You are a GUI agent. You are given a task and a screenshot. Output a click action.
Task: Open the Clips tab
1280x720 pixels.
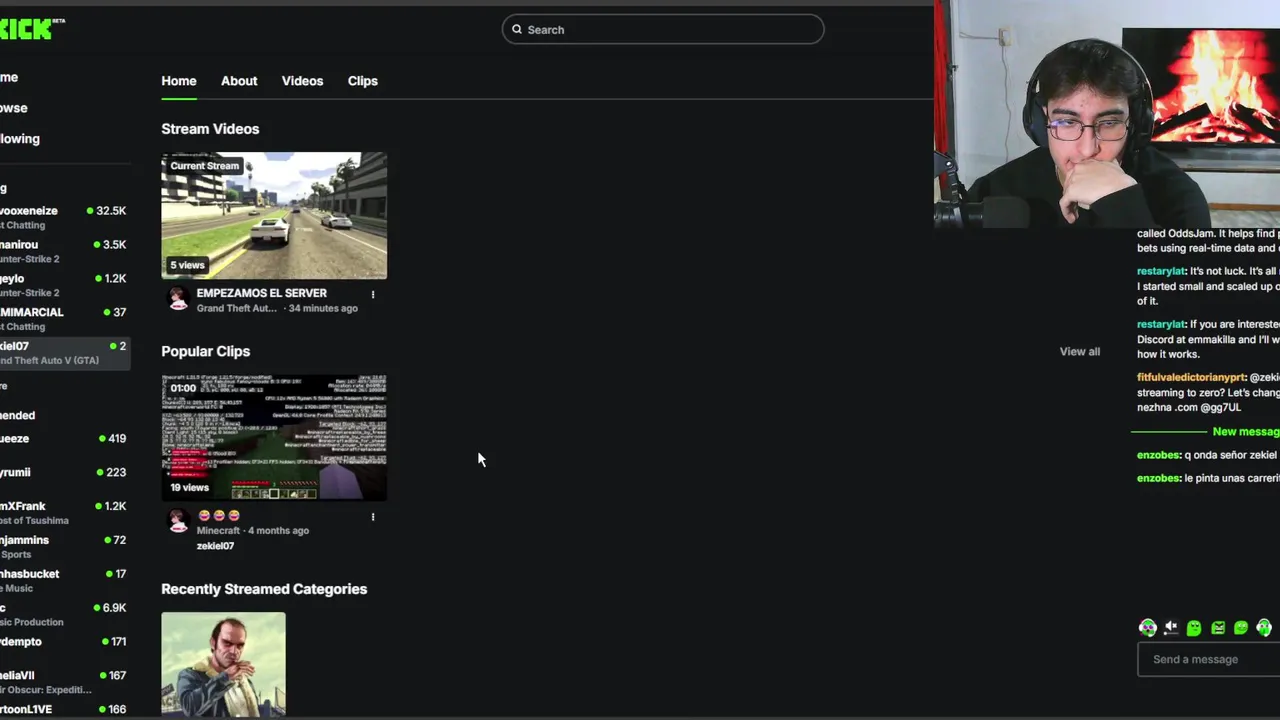(362, 81)
